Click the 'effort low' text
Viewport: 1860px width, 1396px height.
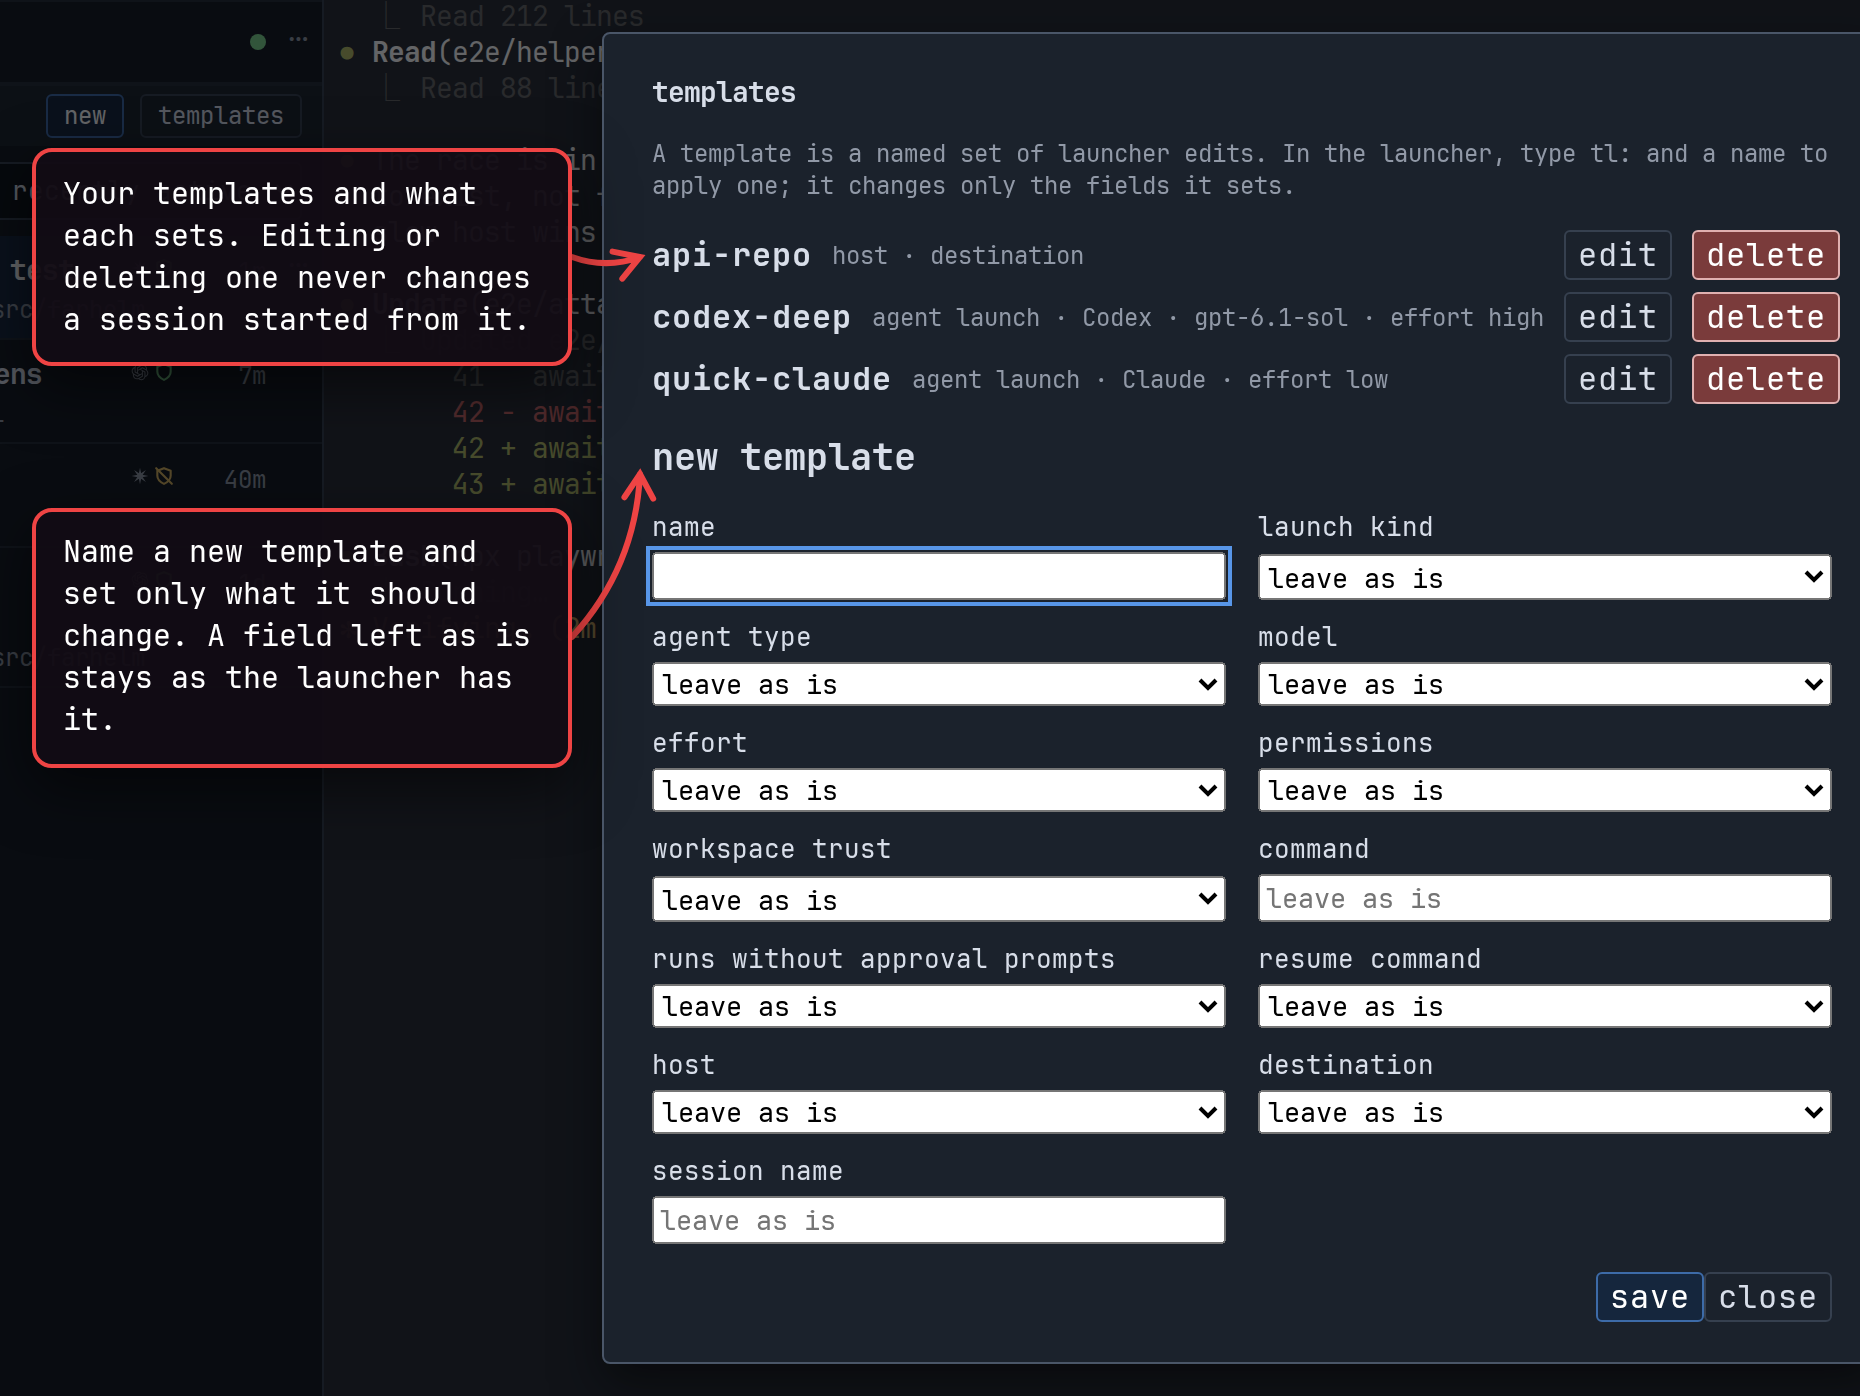click(1318, 380)
